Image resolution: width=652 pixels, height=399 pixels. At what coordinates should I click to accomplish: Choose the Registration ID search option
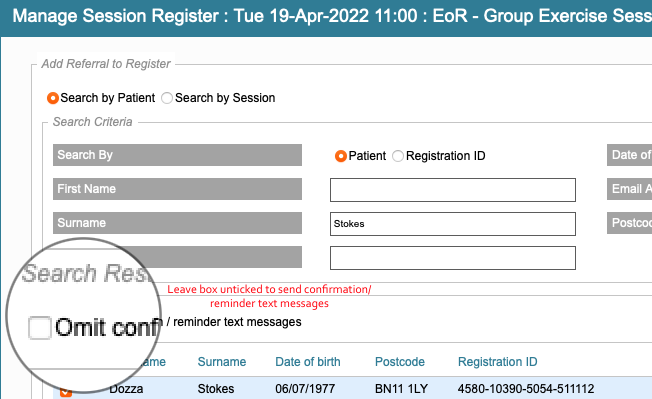click(398, 156)
